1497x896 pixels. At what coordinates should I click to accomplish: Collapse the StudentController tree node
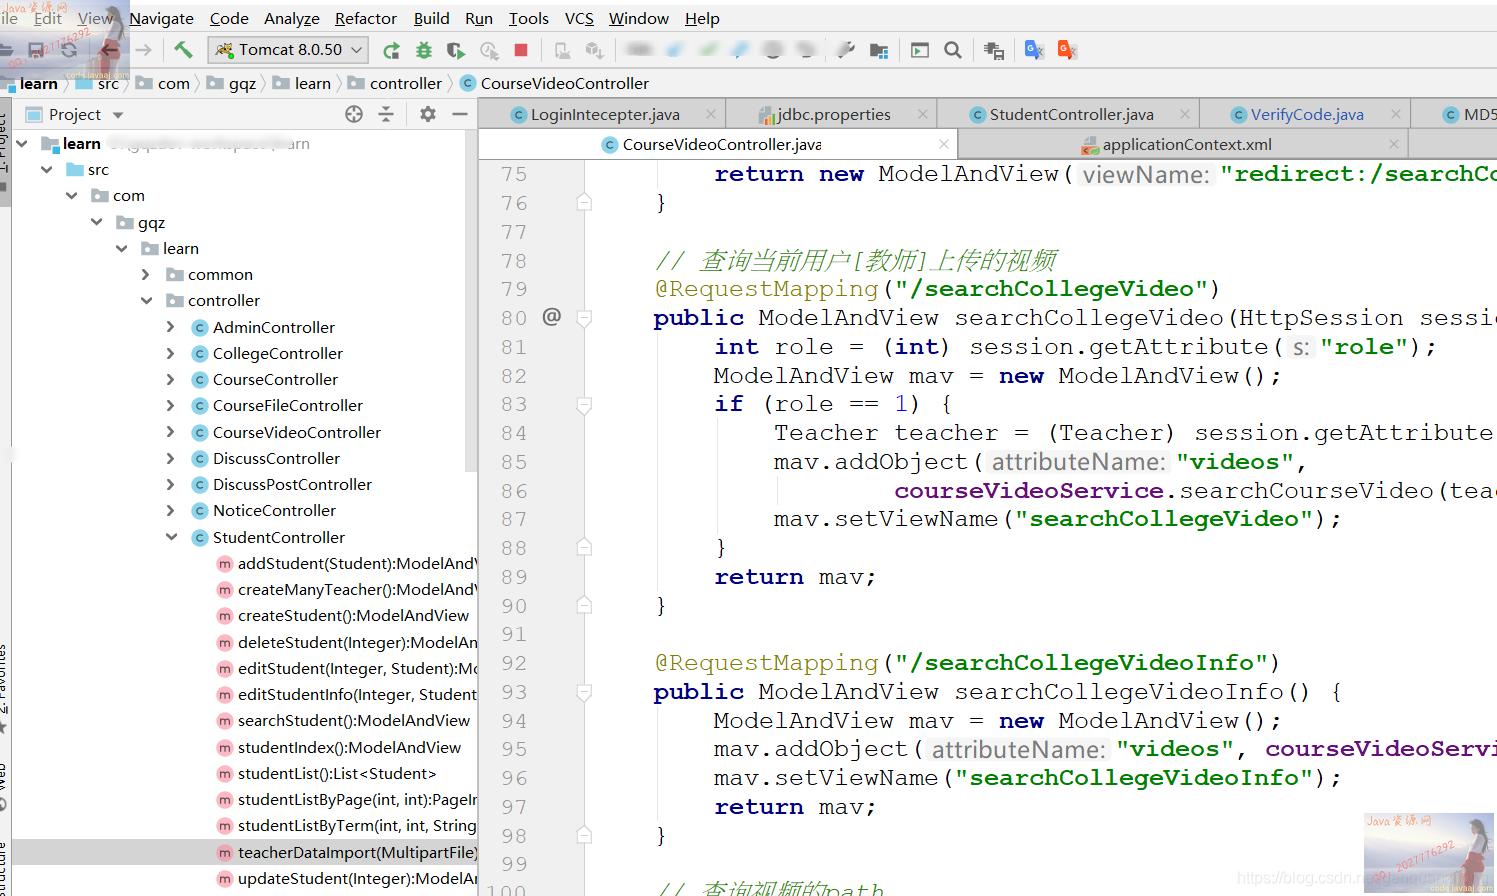point(171,537)
